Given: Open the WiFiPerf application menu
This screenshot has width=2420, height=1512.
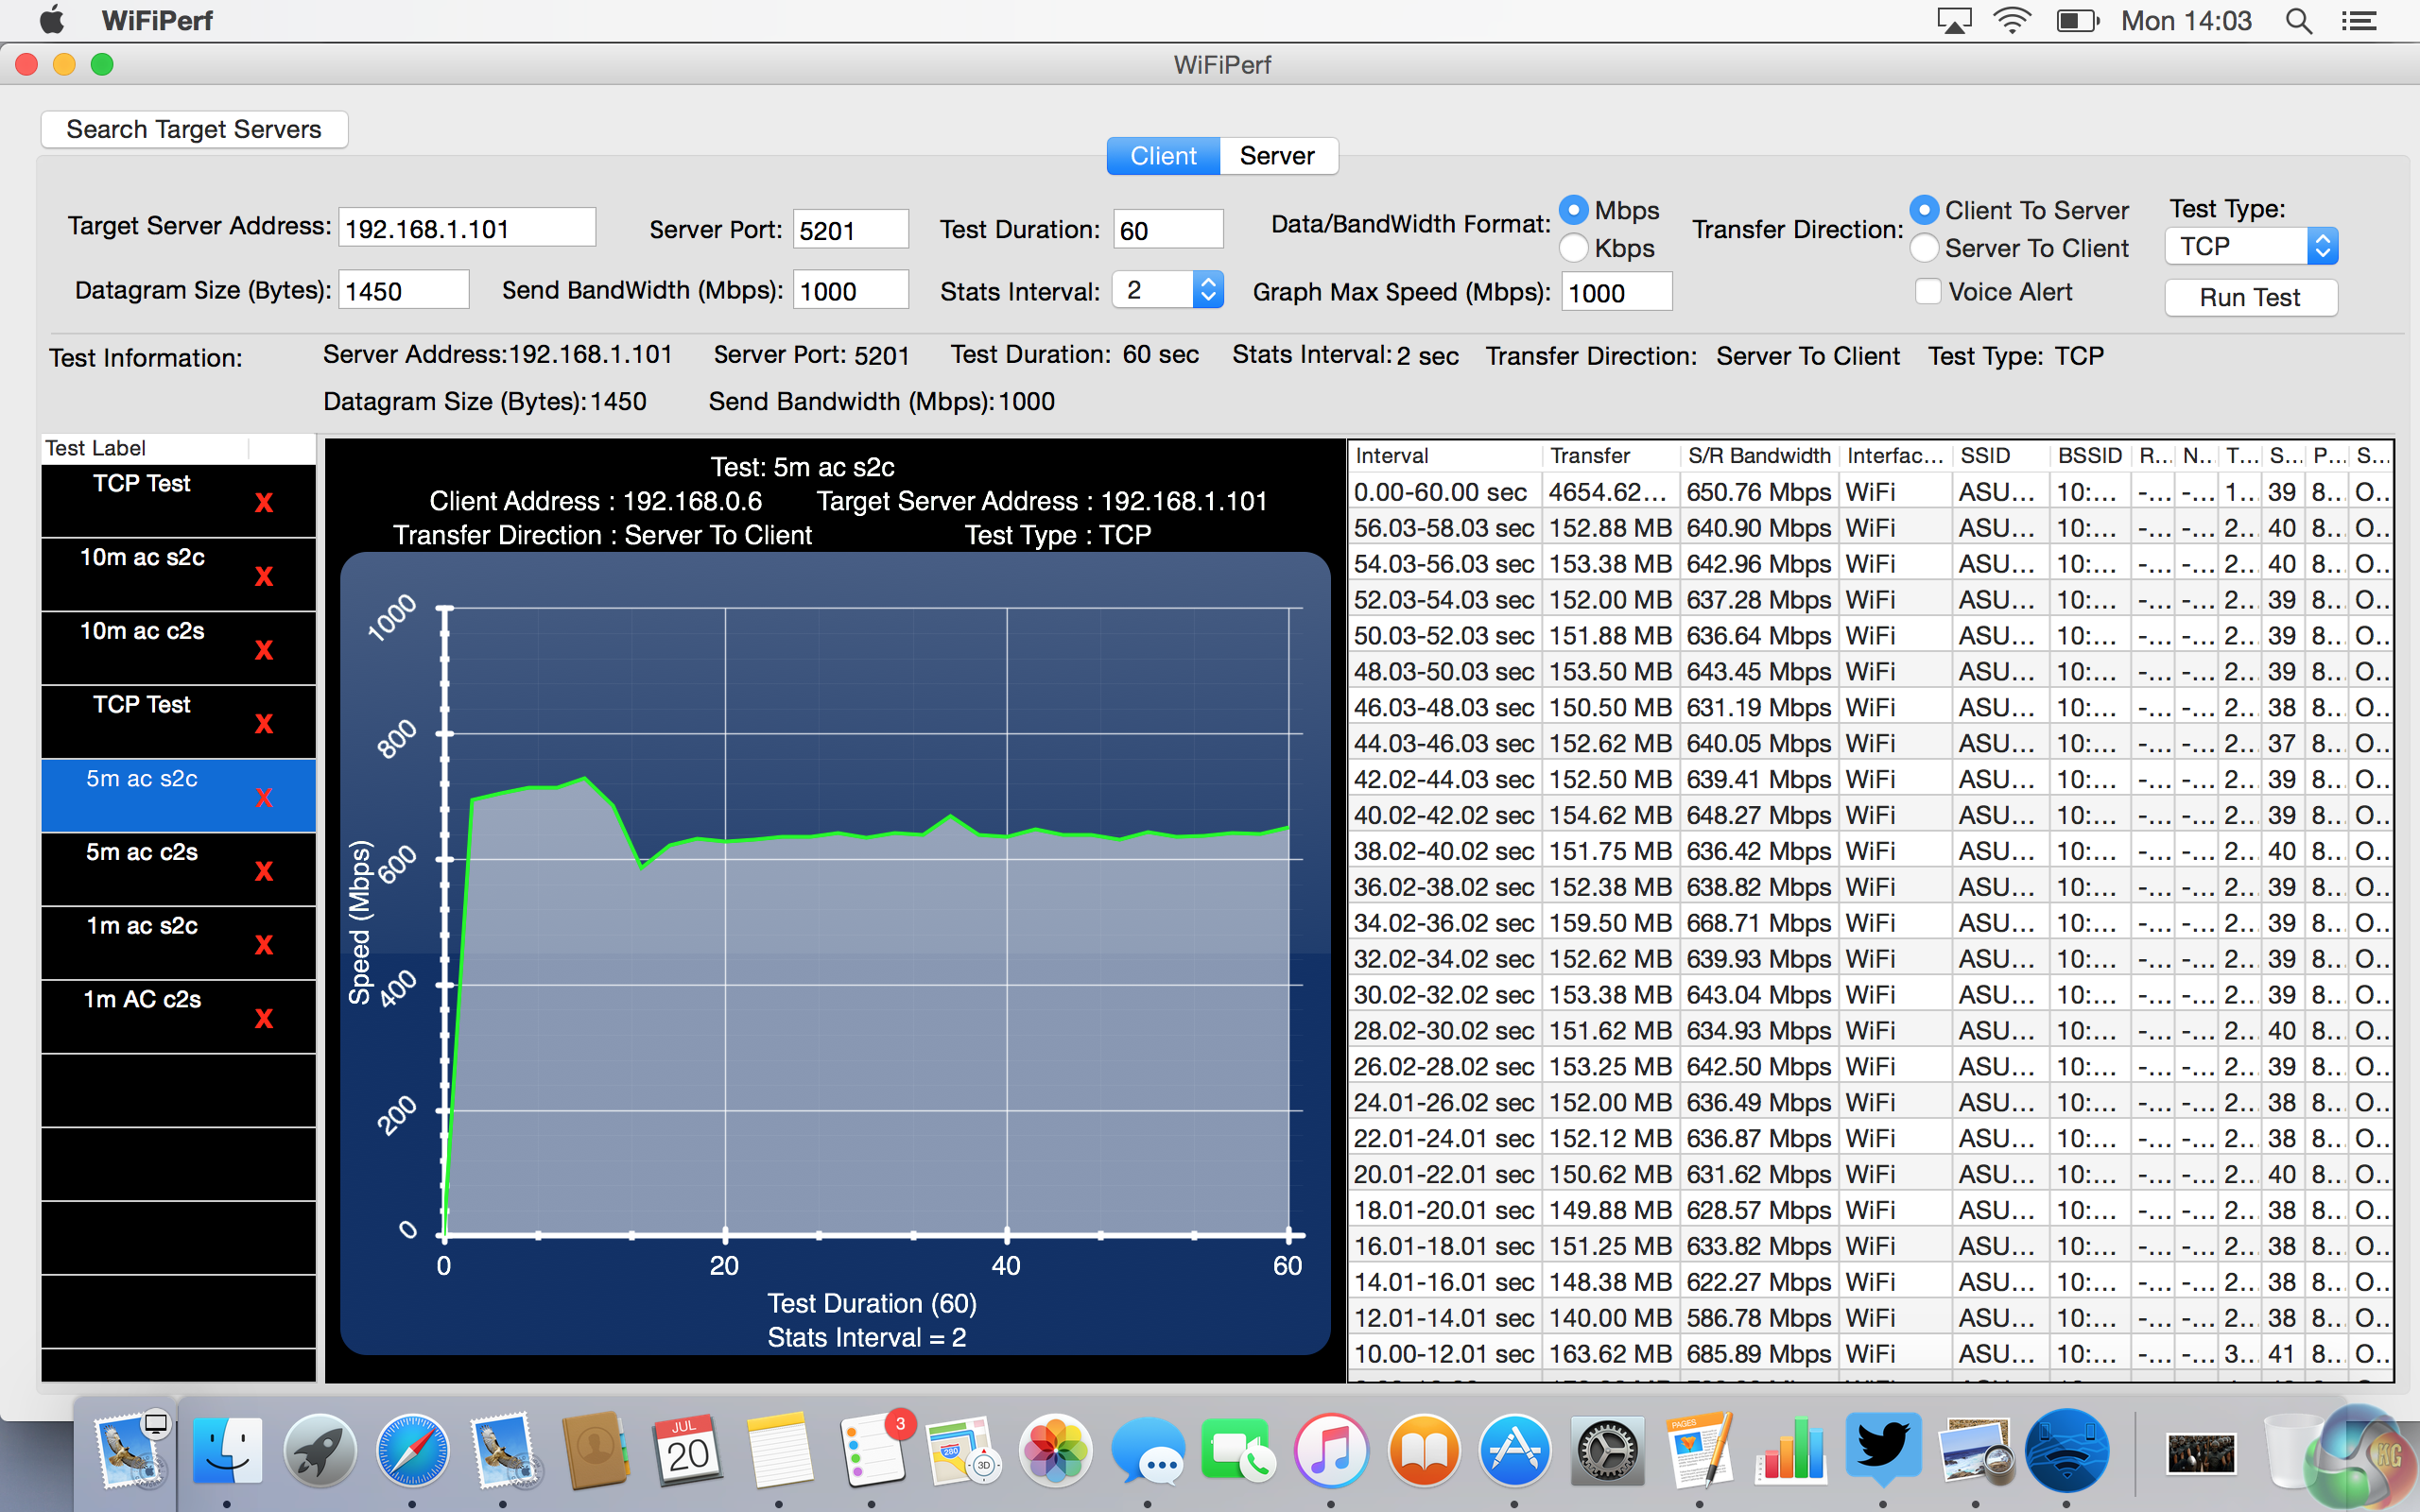Looking at the screenshot, I should (157, 21).
